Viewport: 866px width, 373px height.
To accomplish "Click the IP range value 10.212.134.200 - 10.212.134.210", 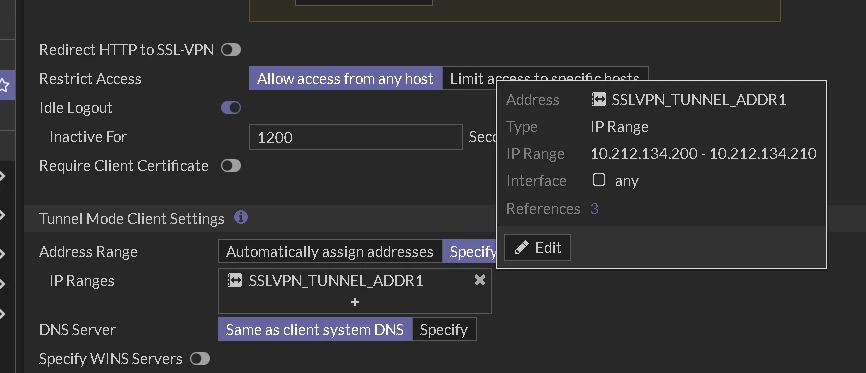I will click(x=704, y=154).
